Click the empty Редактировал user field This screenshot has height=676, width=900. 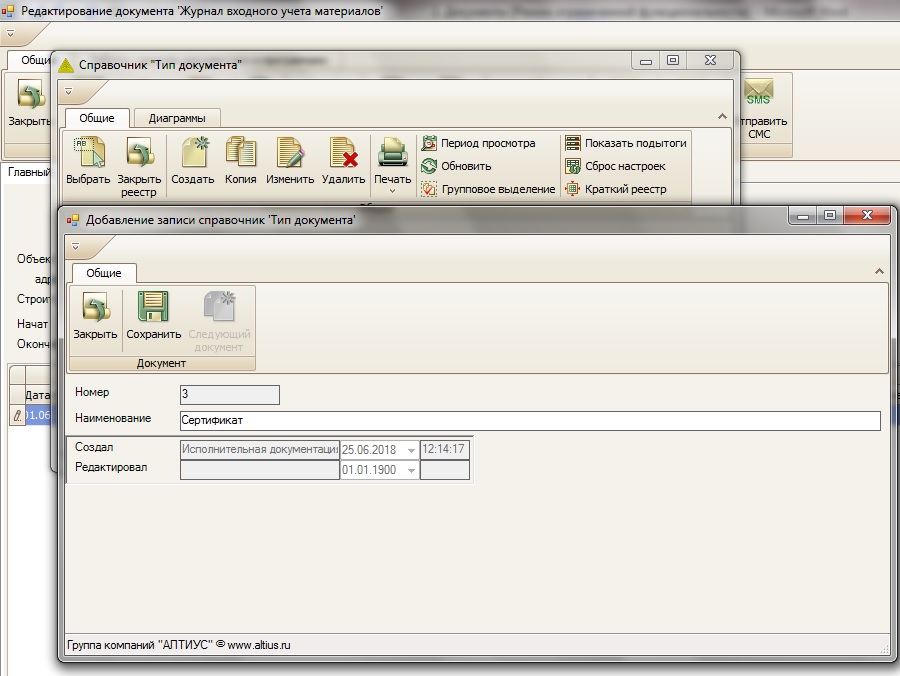tap(260, 470)
